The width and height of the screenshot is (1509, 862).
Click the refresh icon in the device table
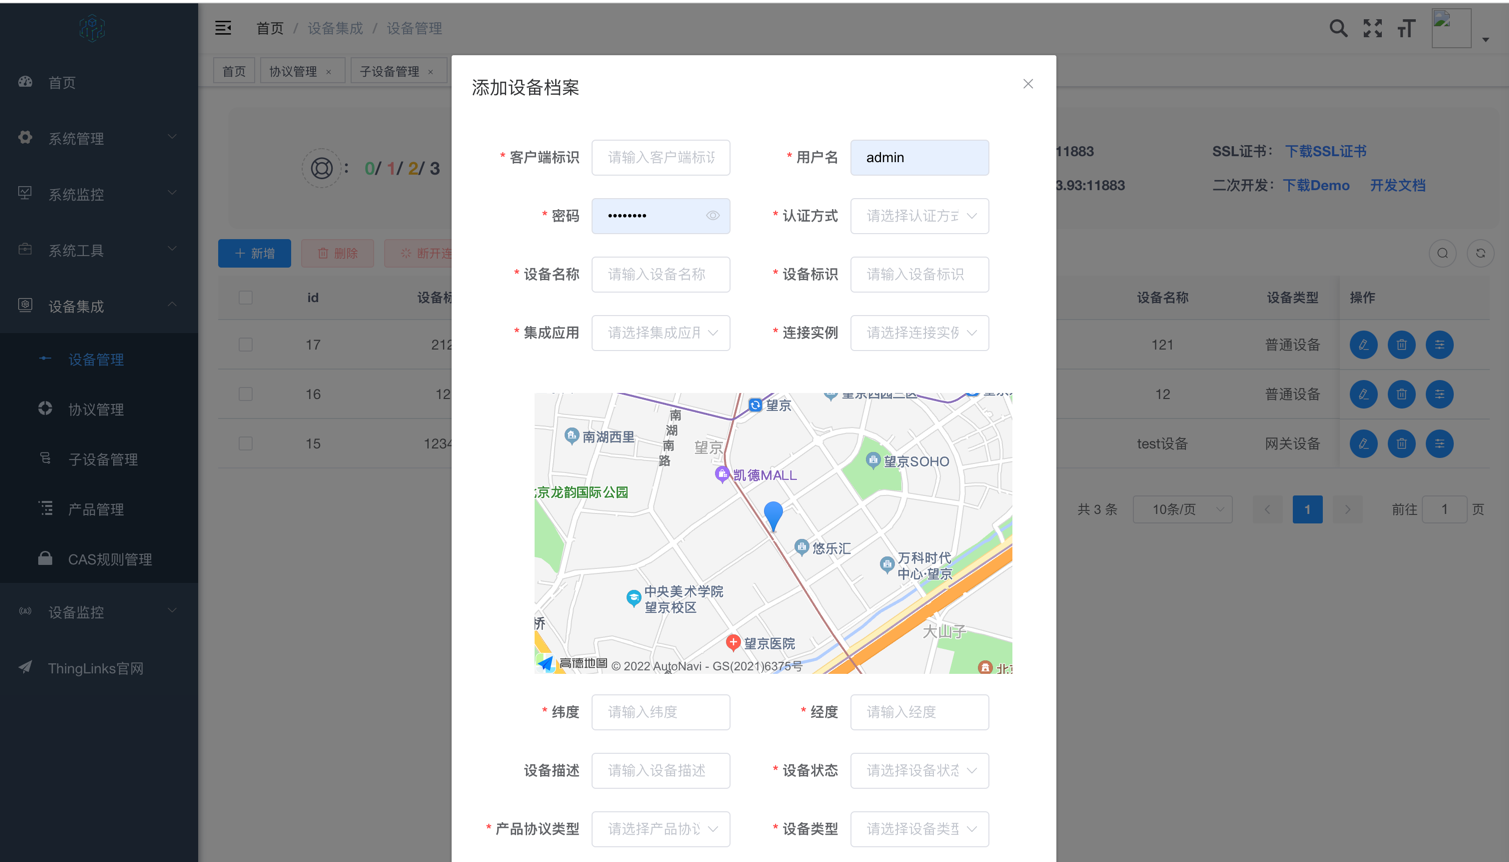pos(1480,253)
